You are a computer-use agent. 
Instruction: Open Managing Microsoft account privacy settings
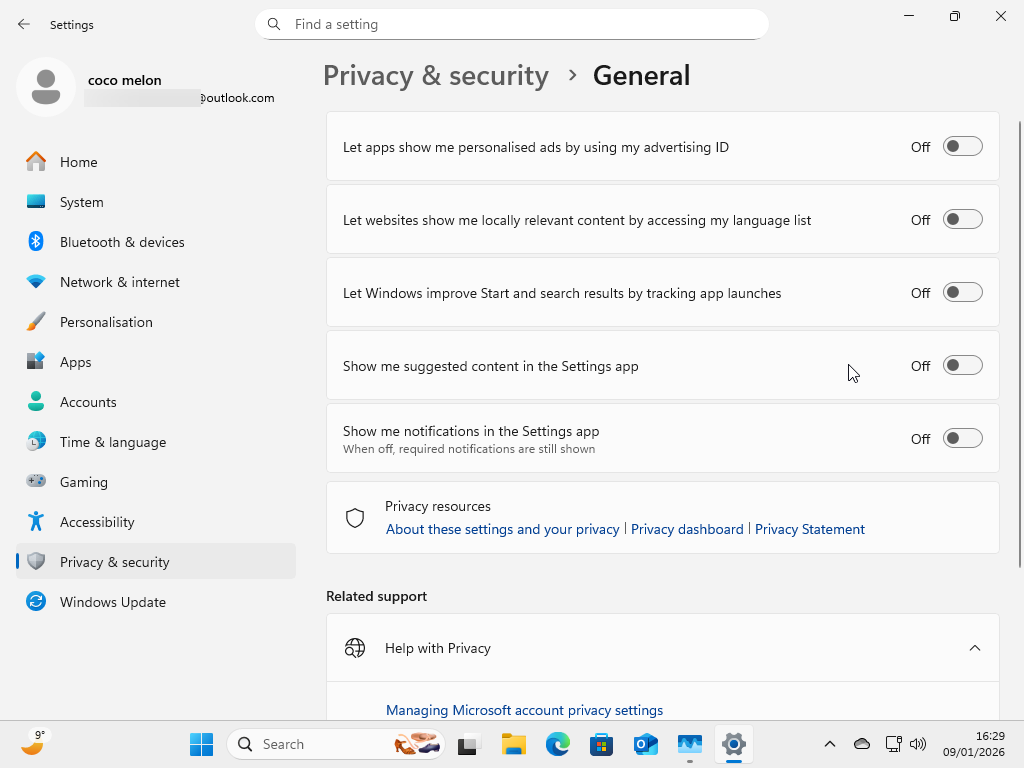(524, 710)
